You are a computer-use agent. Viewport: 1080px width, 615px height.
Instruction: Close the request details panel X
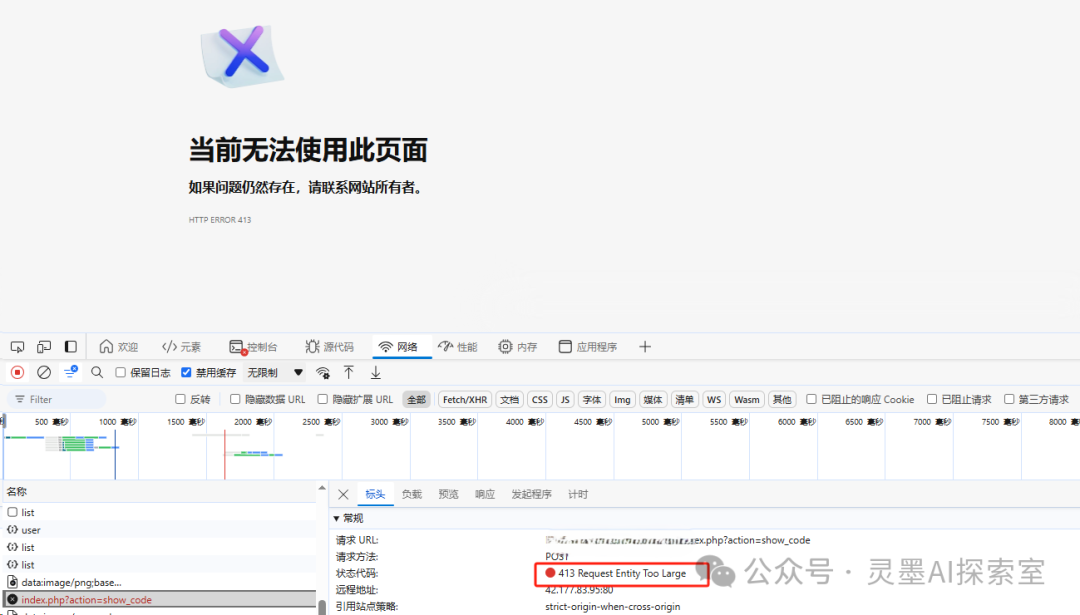343,494
